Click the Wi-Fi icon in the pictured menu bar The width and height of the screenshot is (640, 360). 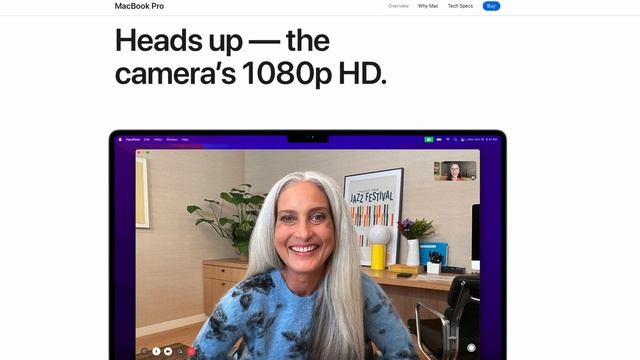coord(448,140)
